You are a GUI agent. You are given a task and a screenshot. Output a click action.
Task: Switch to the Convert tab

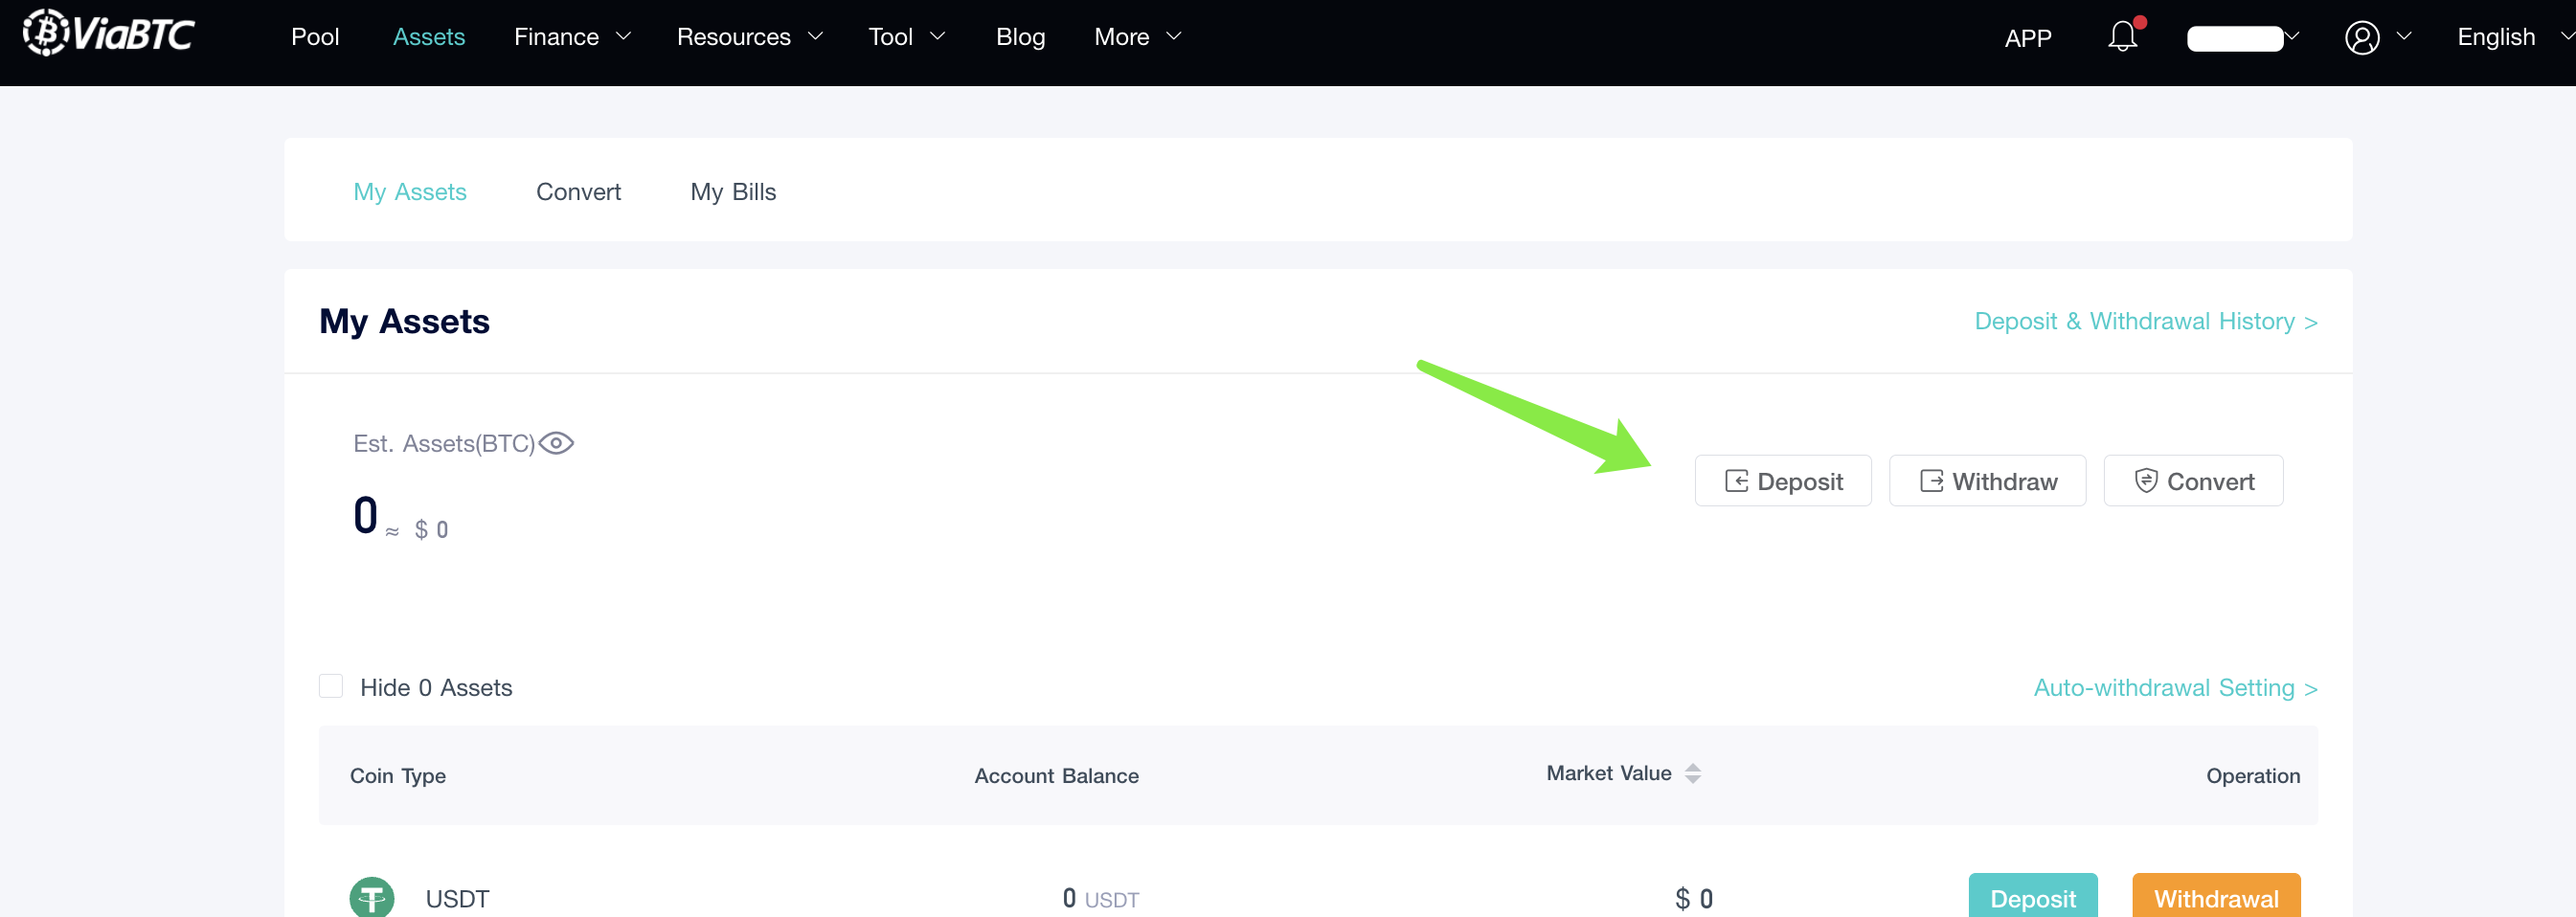(578, 191)
